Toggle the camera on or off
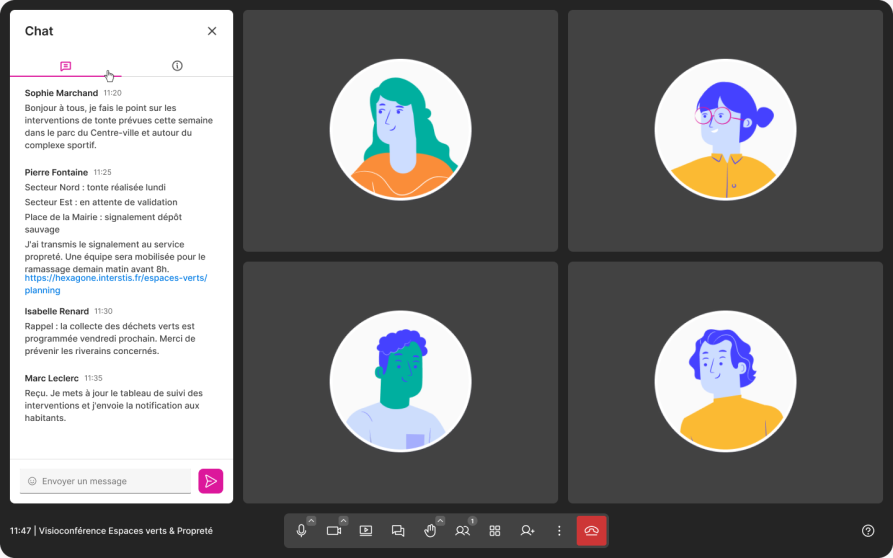 [x=334, y=531]
